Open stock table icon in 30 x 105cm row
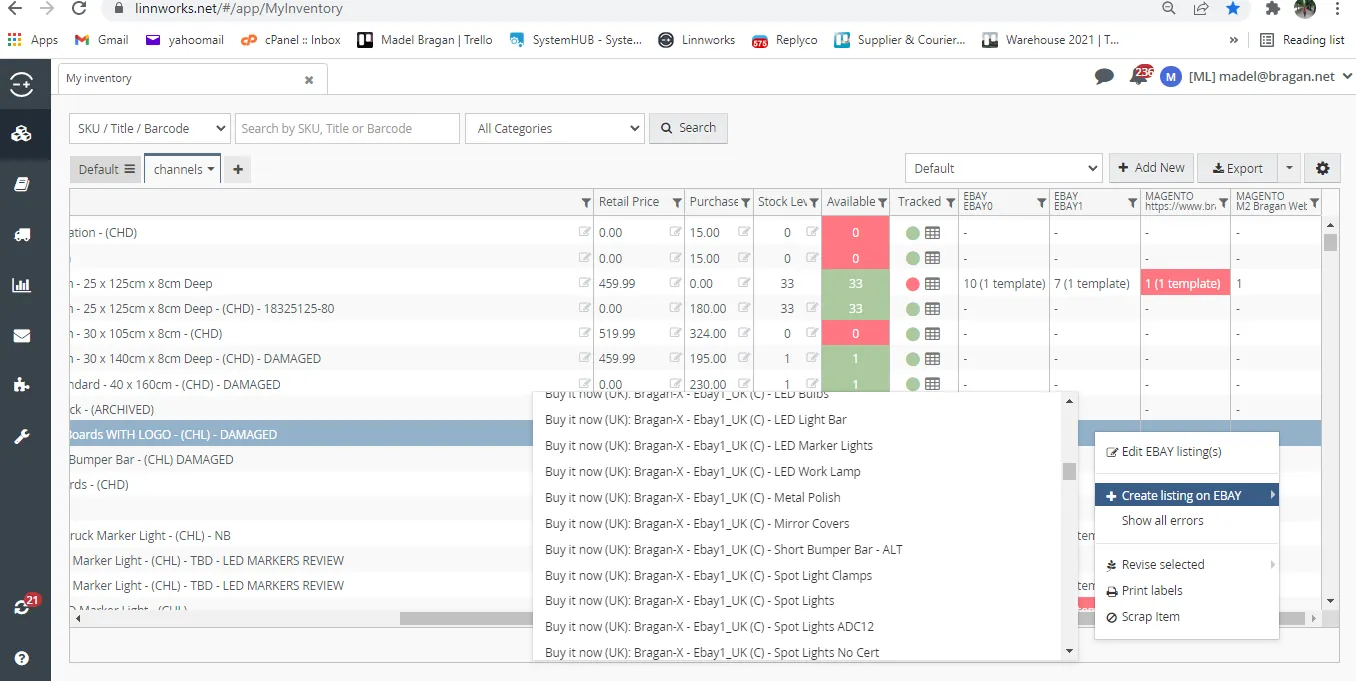 tap(932, 334)
